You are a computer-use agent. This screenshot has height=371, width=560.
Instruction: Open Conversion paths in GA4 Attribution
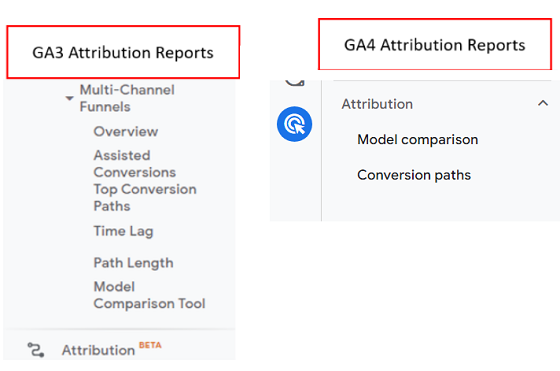[414, 175]
